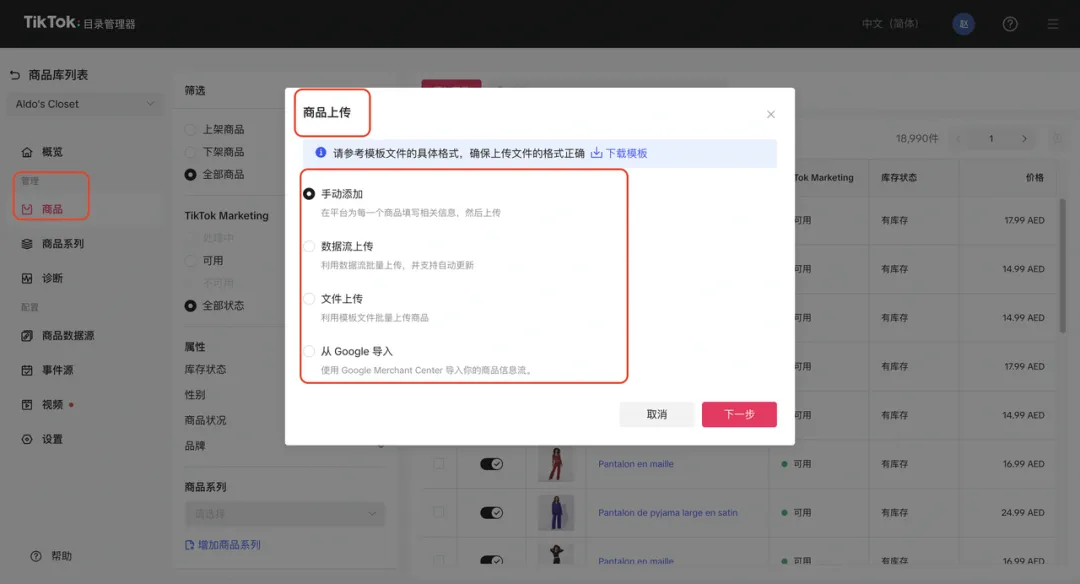Select the 下架商品 filter radio
The height and width of the screenshot is (584, 1080).
tap(190, 152)
